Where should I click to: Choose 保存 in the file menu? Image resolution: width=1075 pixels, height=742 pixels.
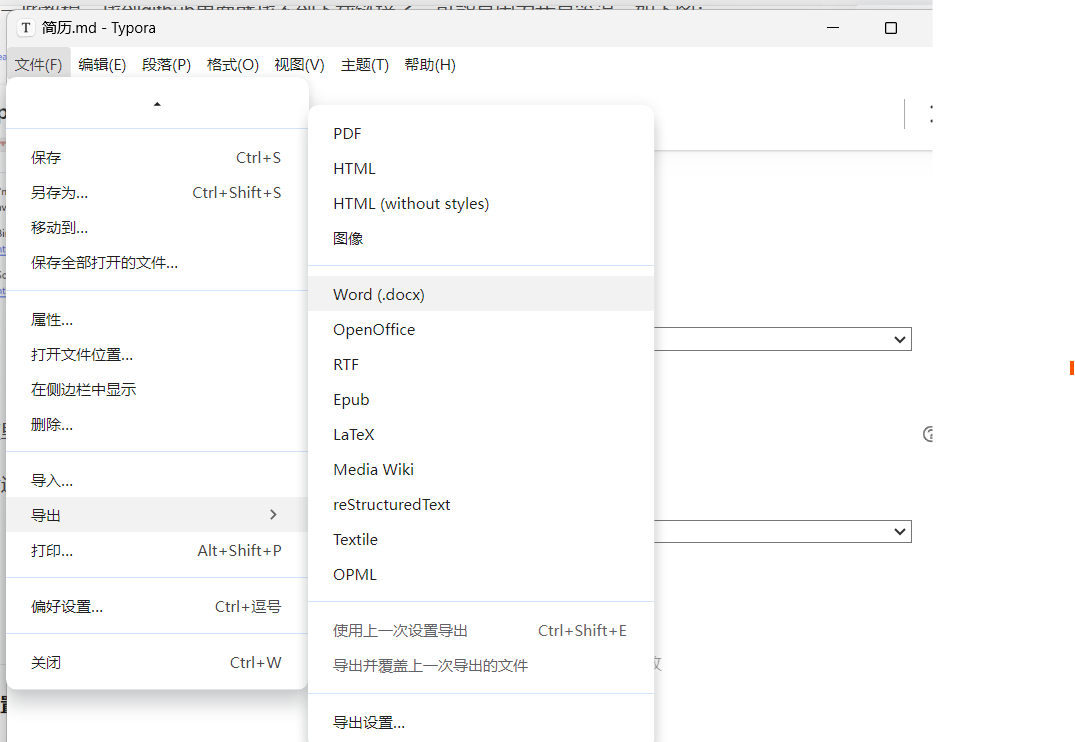pyautogui.click(x=156, y=158)
